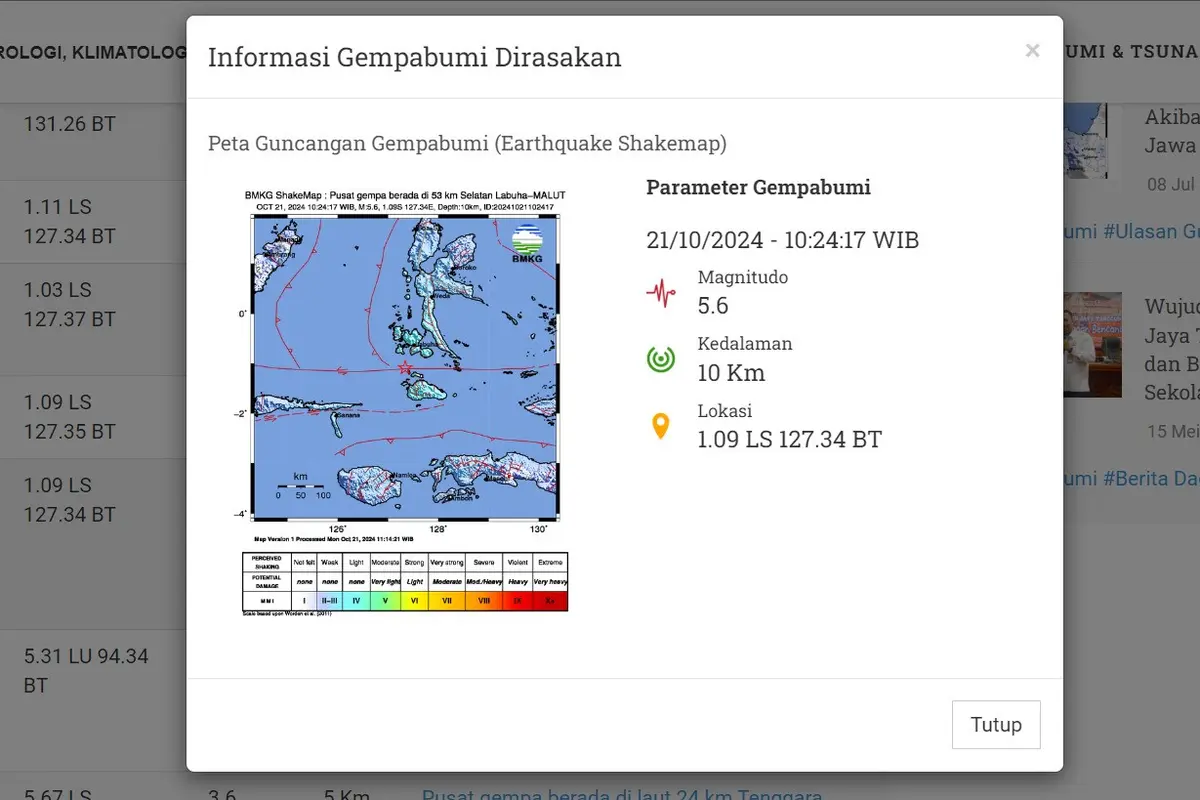
Task: Click the Kedalaman label
Action: [x=745, y=343]
